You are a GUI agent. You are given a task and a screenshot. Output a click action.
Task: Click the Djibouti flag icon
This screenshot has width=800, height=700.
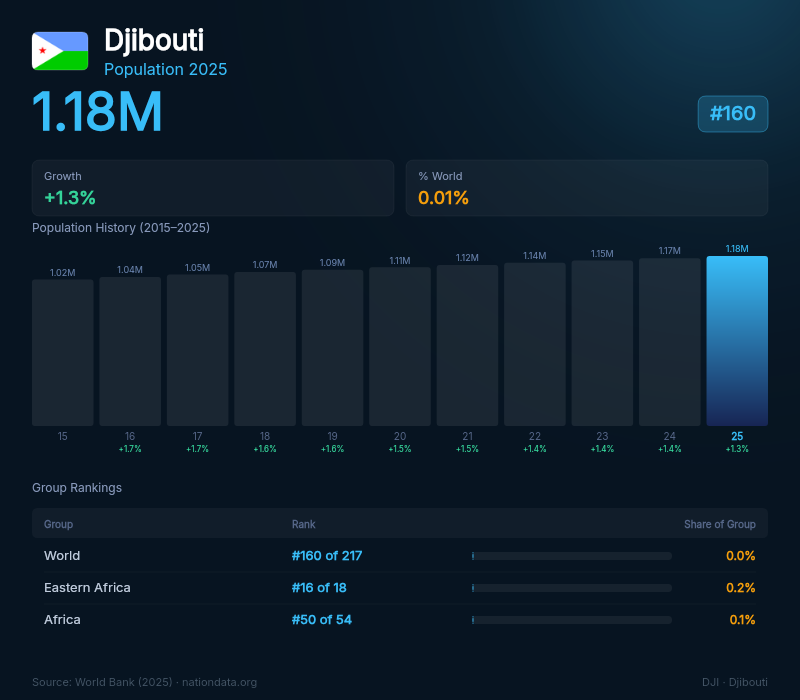(x=60, y=51)
